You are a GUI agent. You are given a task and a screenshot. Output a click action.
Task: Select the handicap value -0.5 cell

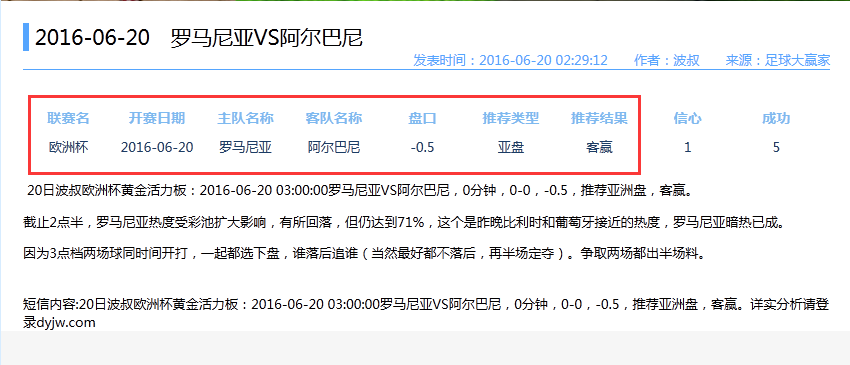pos(422,147)
